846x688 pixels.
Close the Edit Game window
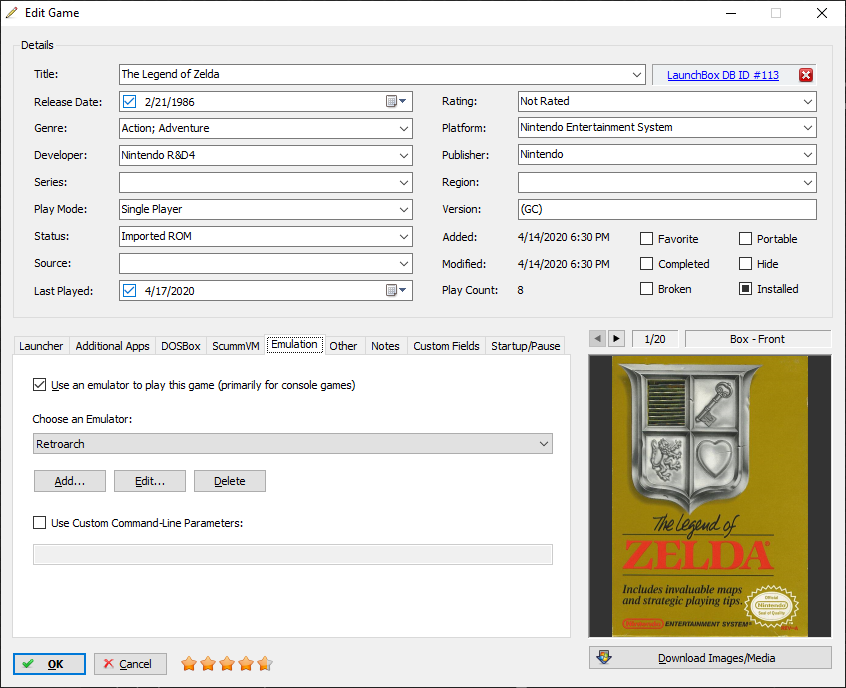[x=822, y=13]
